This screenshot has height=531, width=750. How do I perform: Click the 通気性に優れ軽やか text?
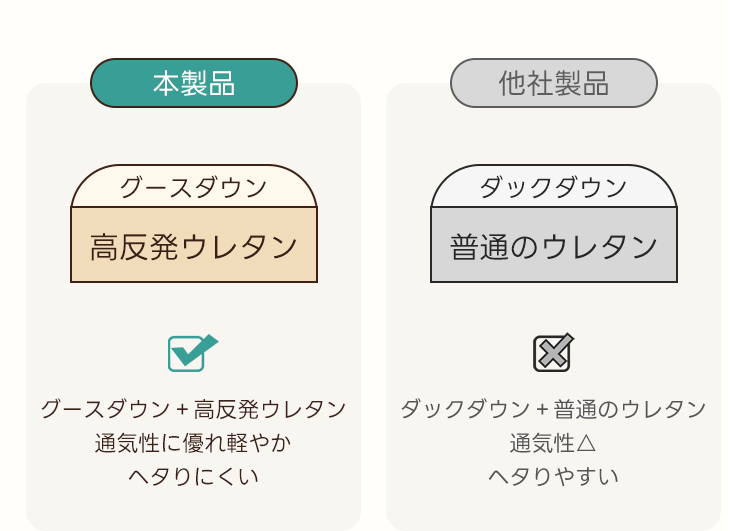pos(194,442)
